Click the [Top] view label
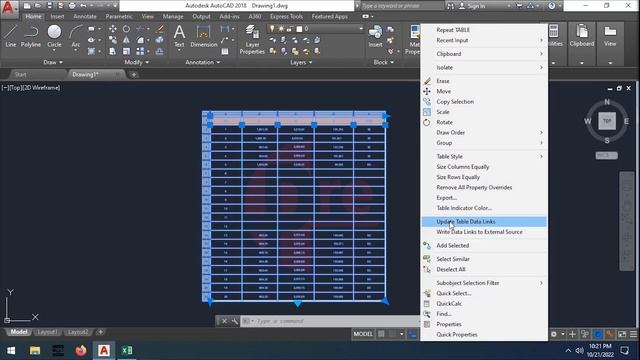 coord(15,88)
